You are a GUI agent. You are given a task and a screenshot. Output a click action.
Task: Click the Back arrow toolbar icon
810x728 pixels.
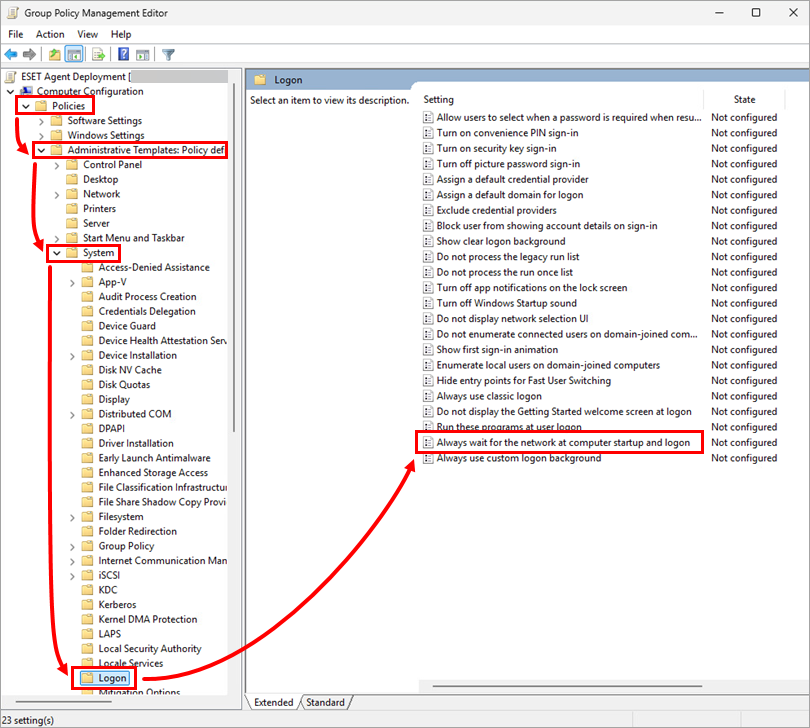11,54
